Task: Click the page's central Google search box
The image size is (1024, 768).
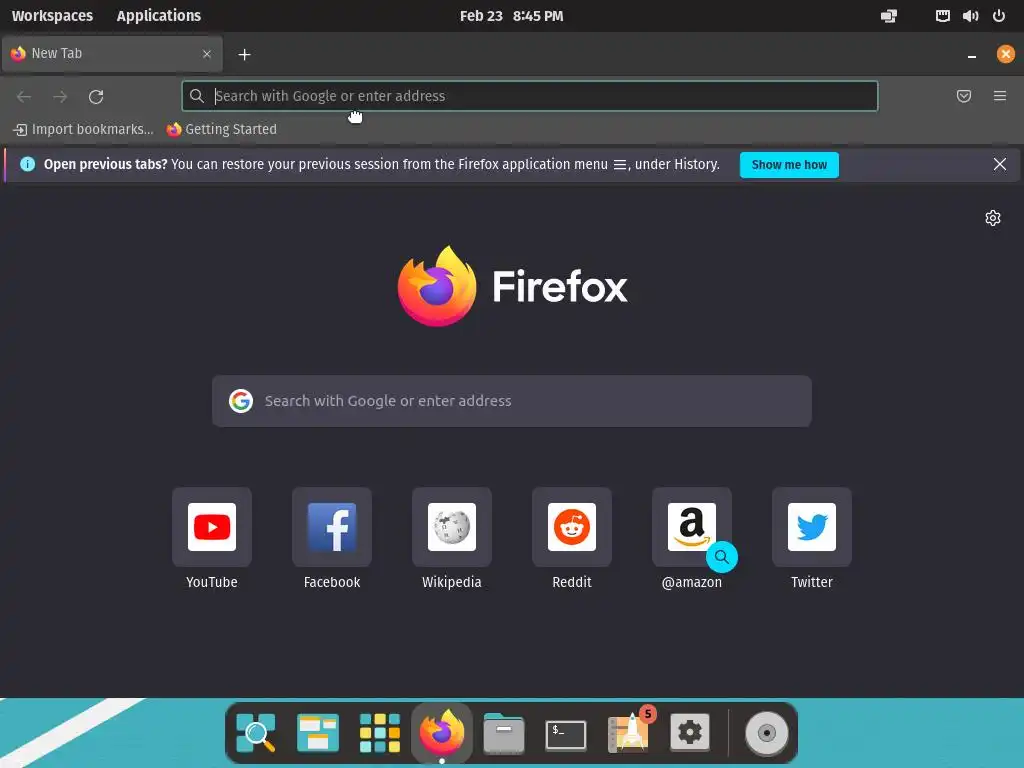Action: click(512, 401)
